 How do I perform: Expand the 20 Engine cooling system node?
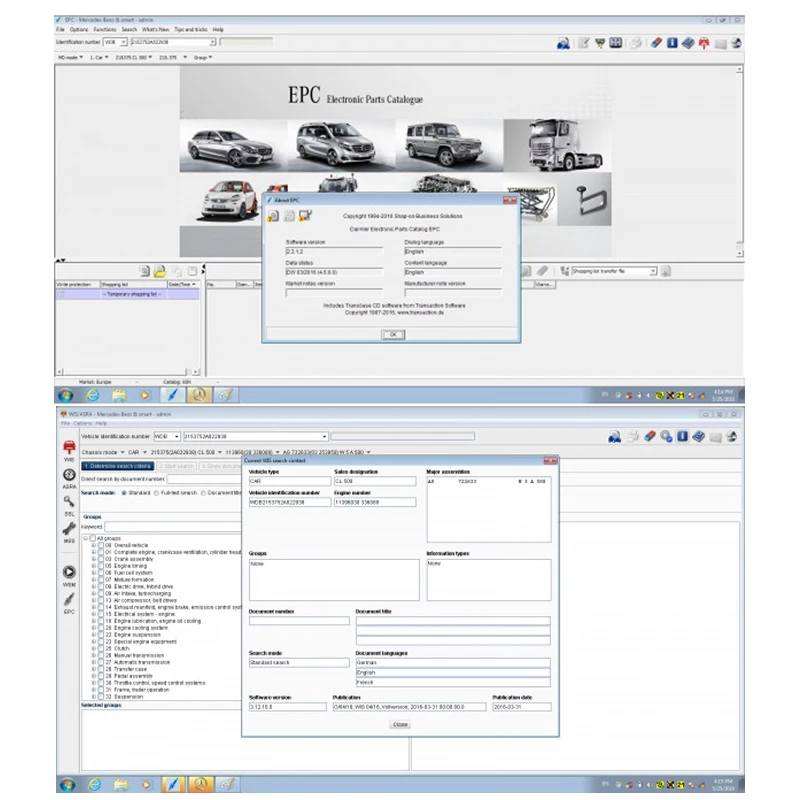tap(94, 628)
